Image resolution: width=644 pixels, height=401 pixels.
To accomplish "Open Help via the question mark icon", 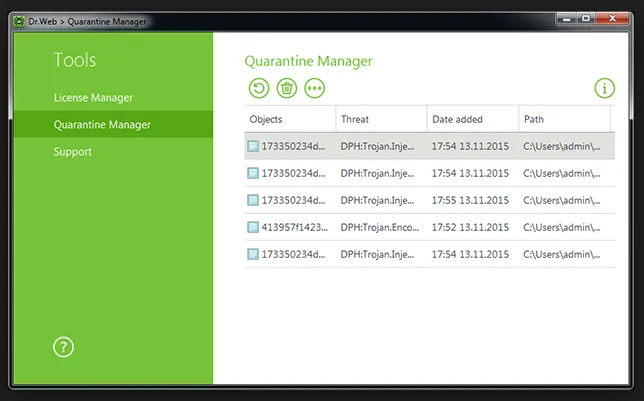I will click(x=64, y=347).
